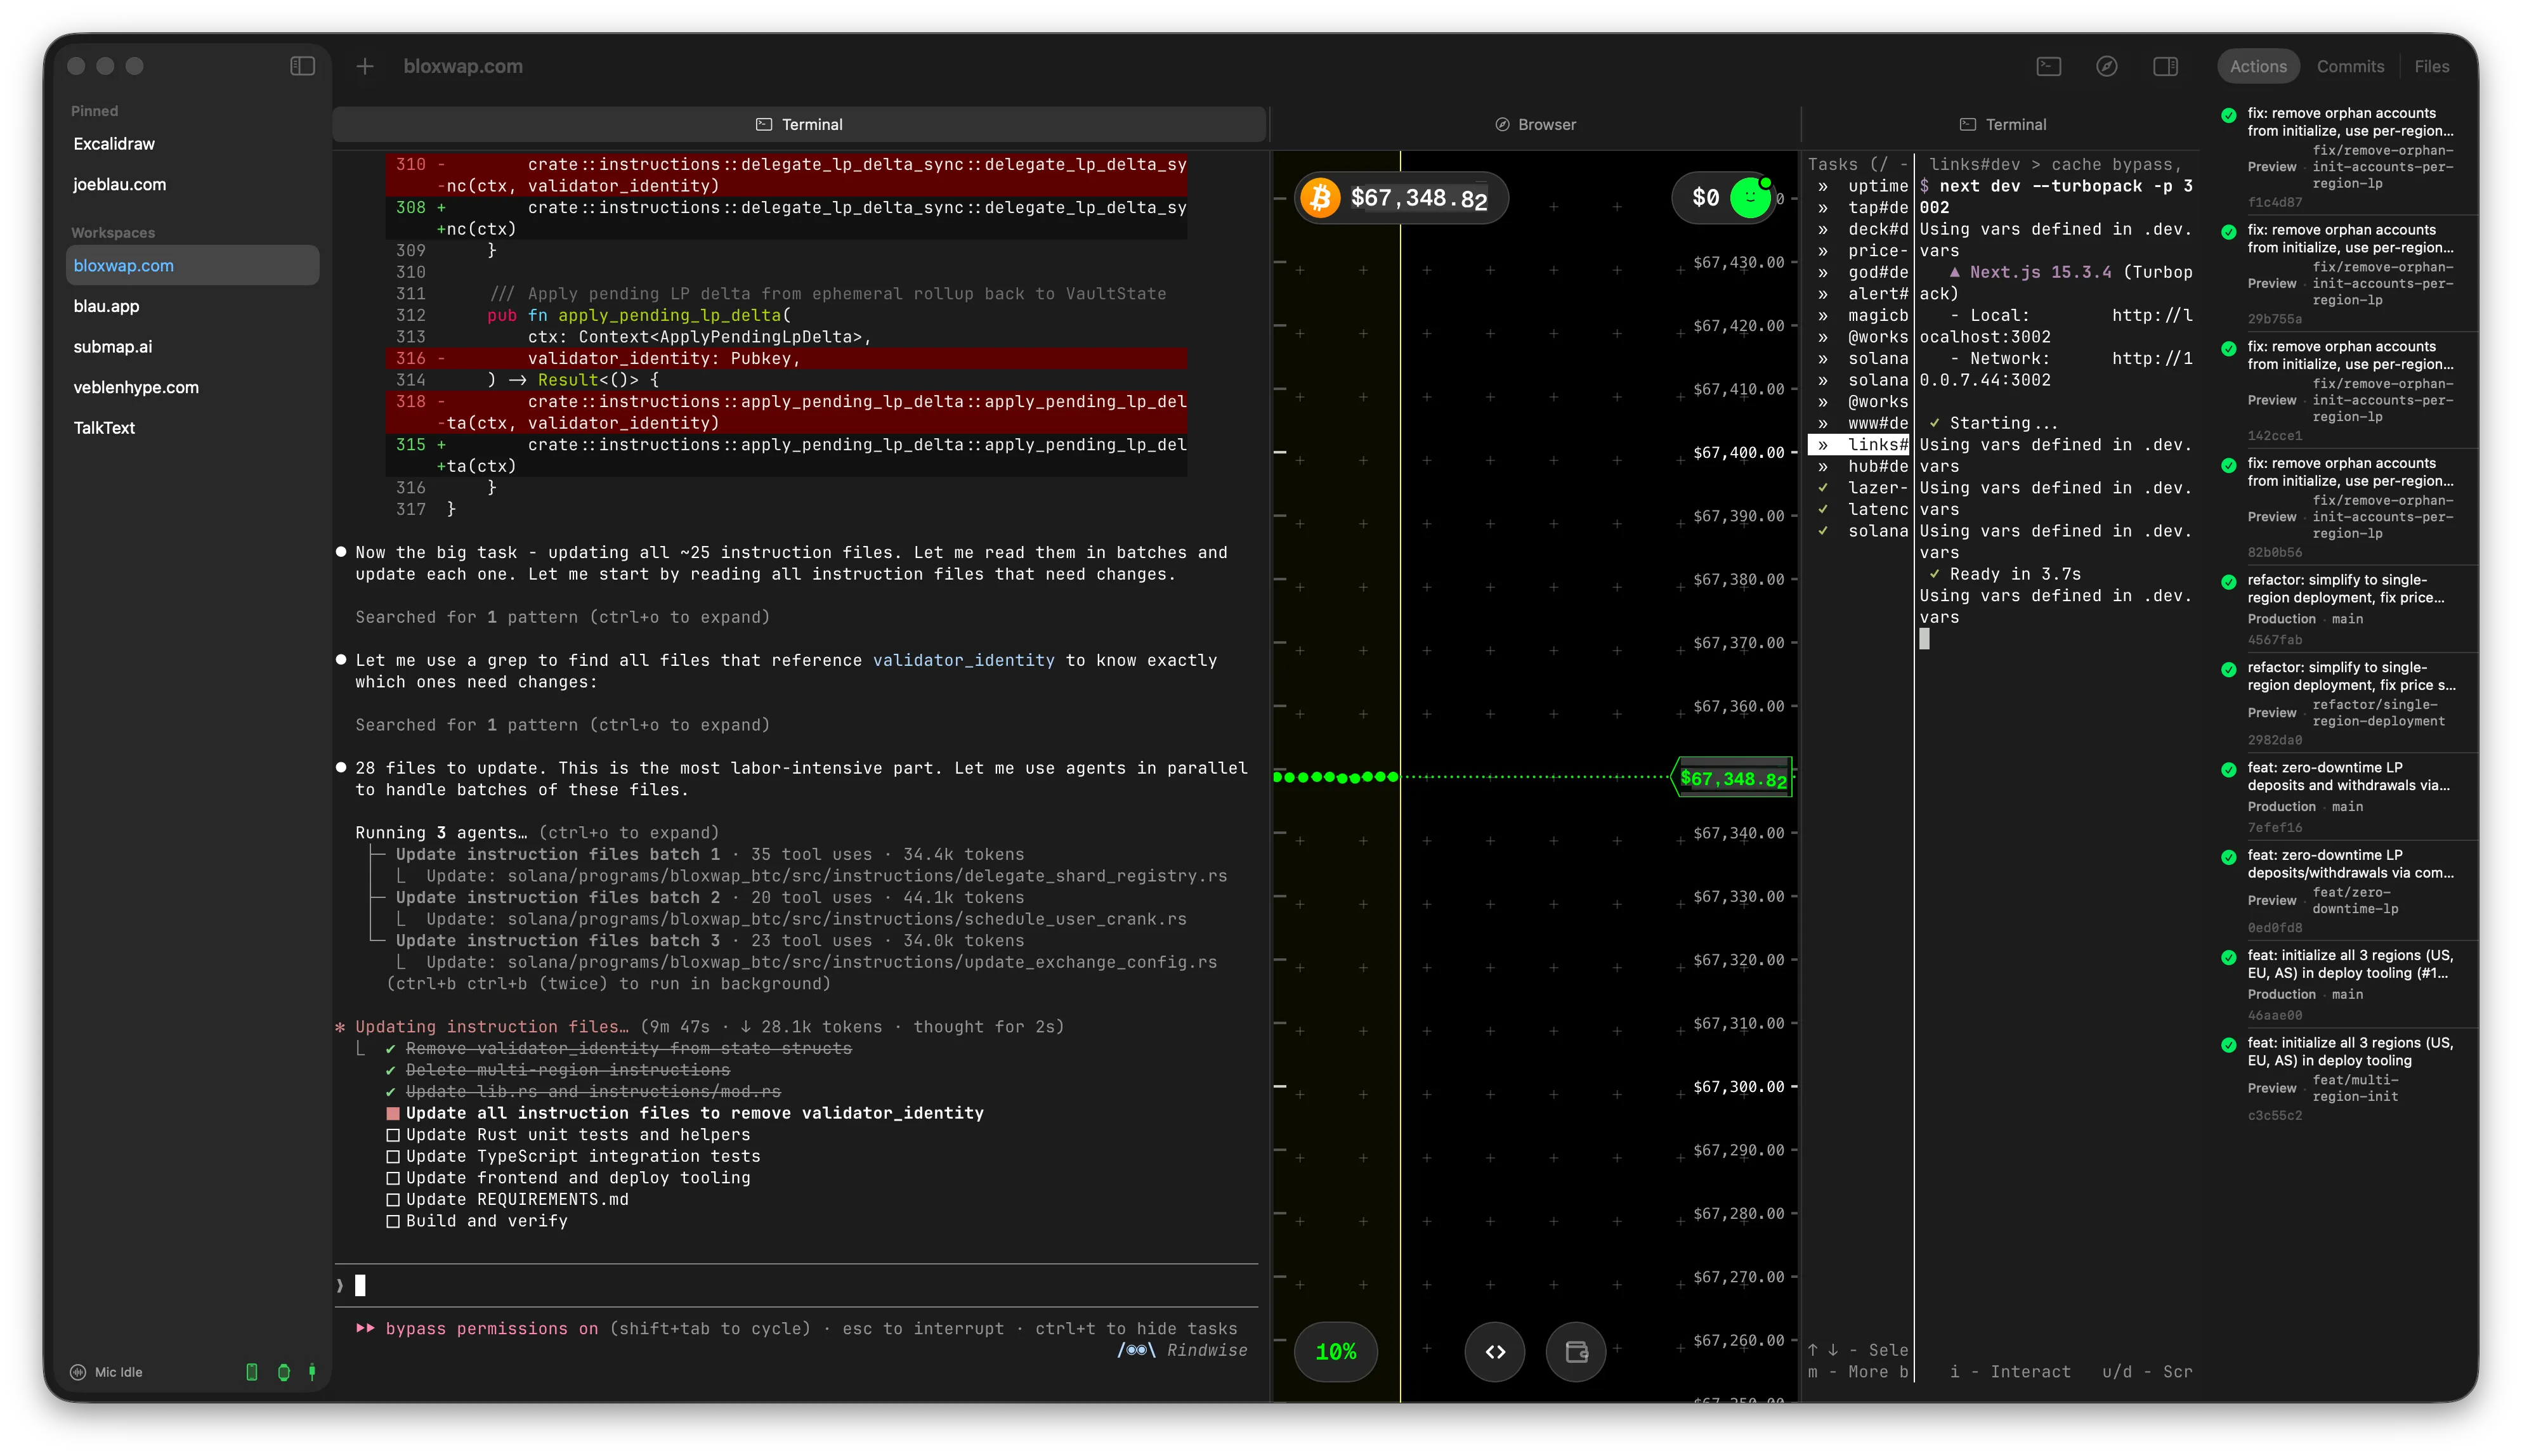
Task: Switch to the Commits tab
Action: click(x=2351, y=66)
